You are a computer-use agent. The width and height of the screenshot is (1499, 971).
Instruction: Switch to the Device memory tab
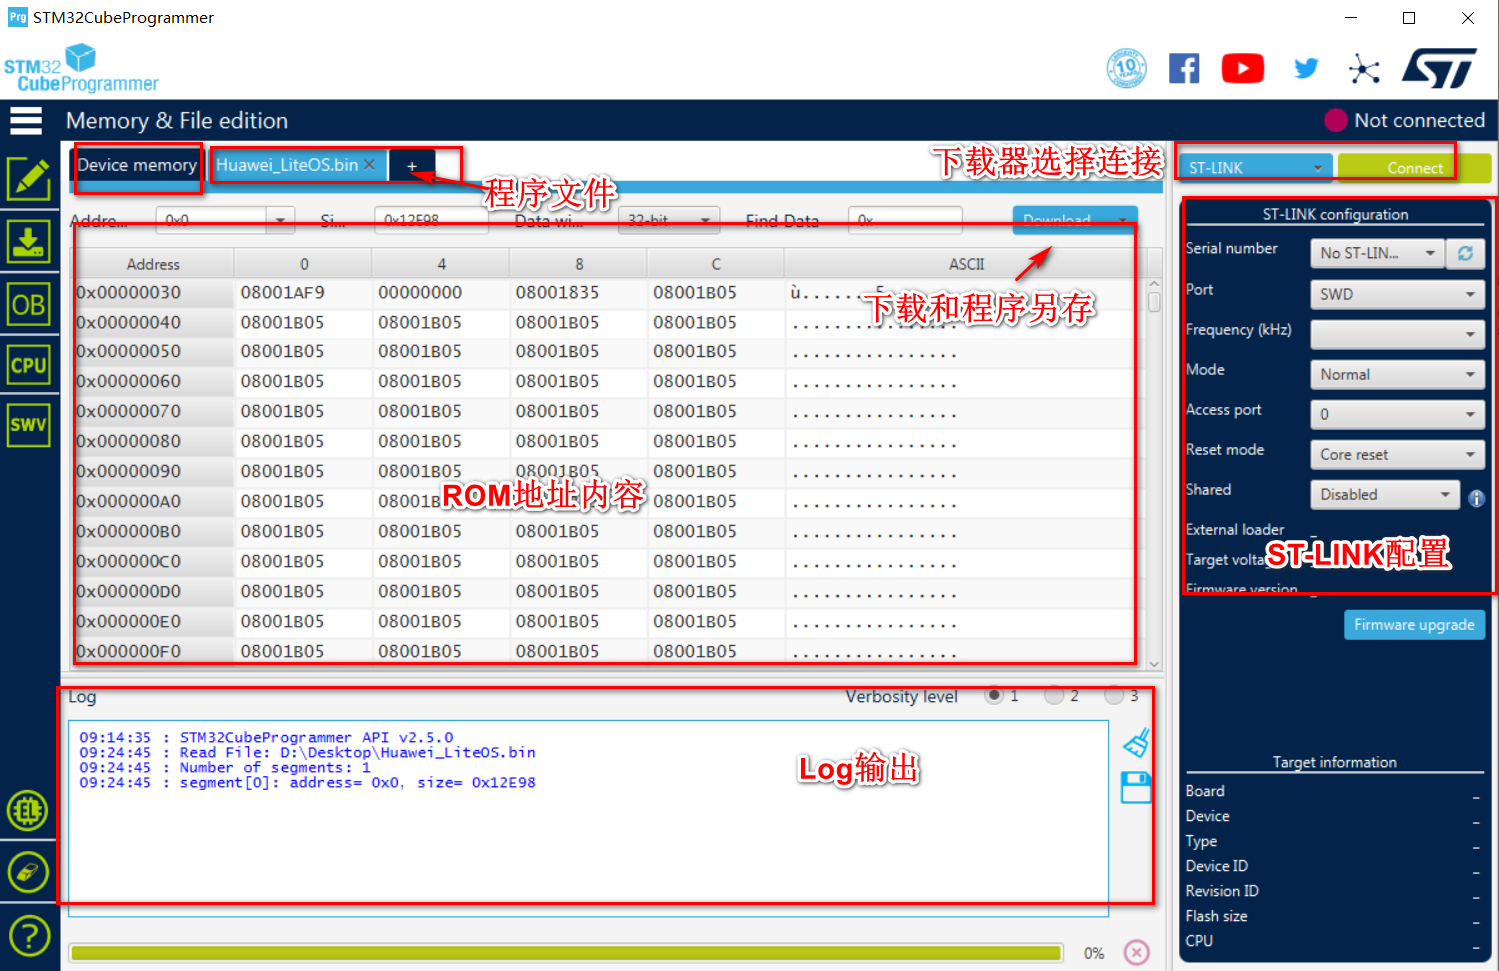[137, 165]
